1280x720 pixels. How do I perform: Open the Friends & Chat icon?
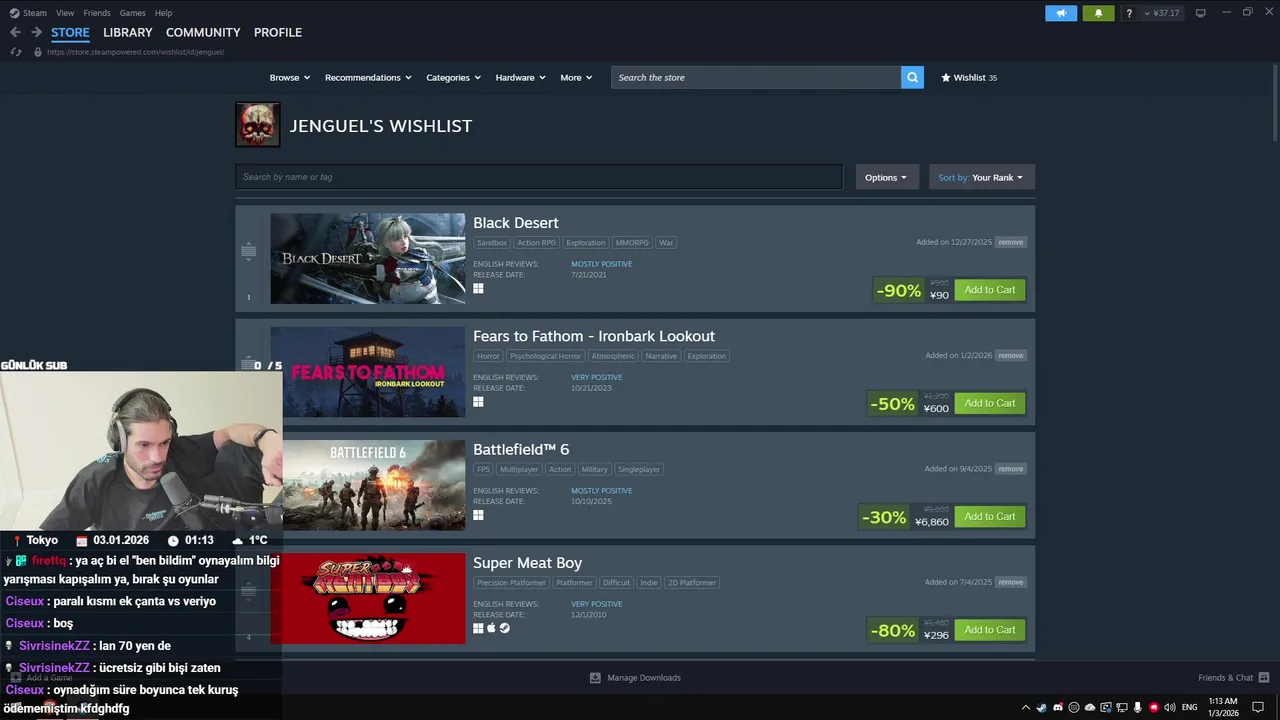coord(1264,677)
